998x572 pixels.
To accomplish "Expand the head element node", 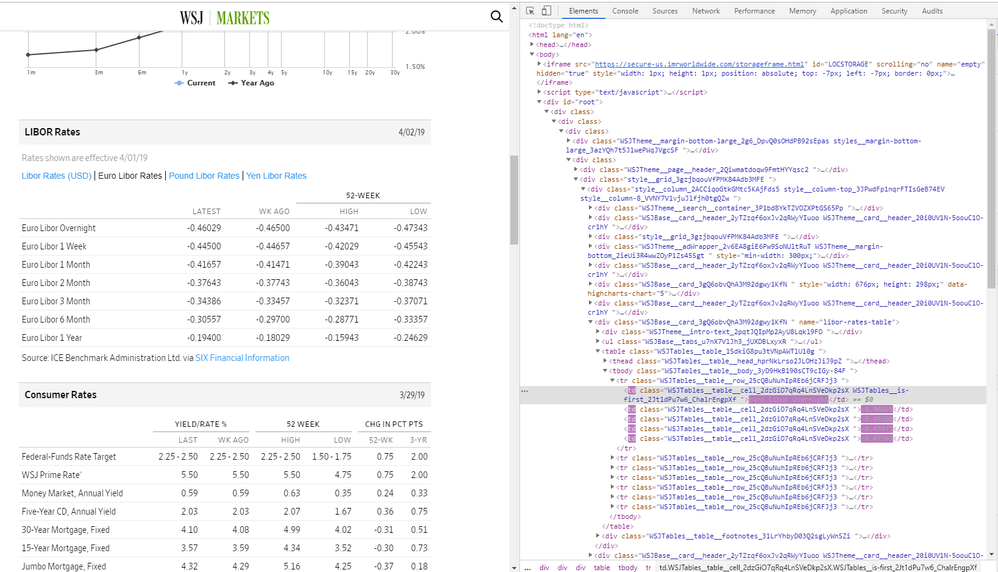I will 532,45.
